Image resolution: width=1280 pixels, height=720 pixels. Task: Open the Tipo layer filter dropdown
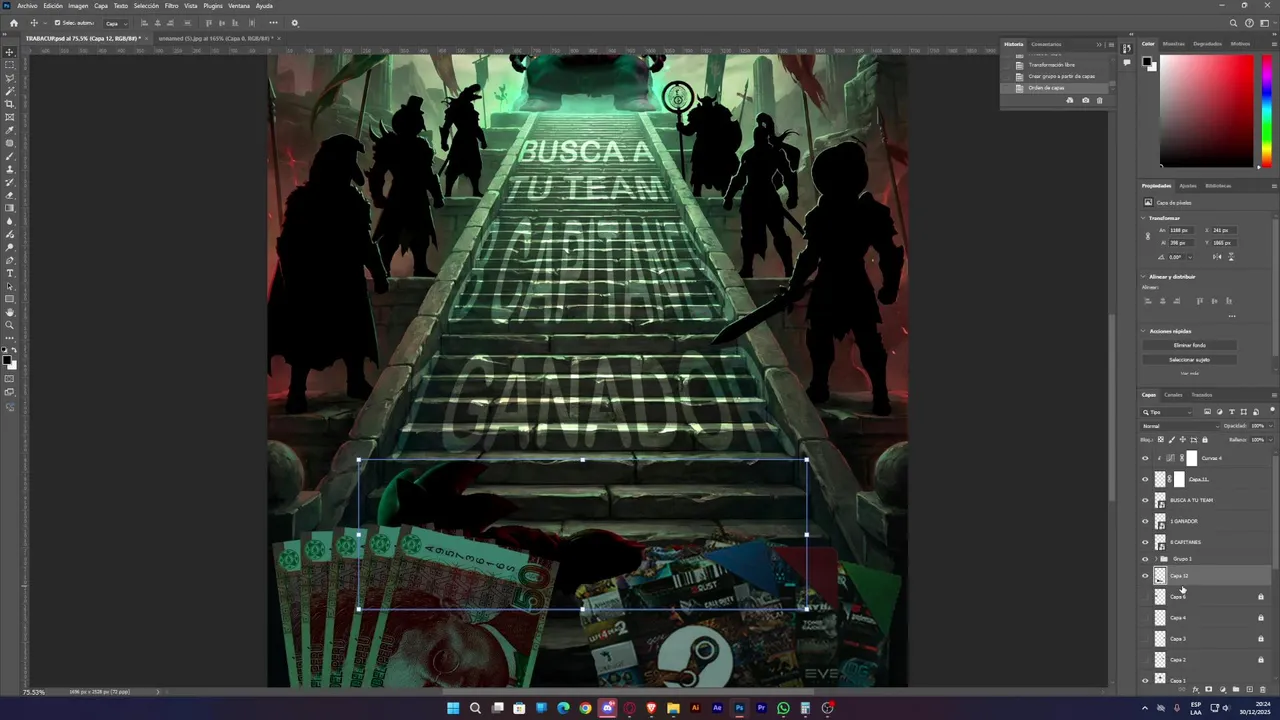pyautogui.click(x=1168, y=412)
